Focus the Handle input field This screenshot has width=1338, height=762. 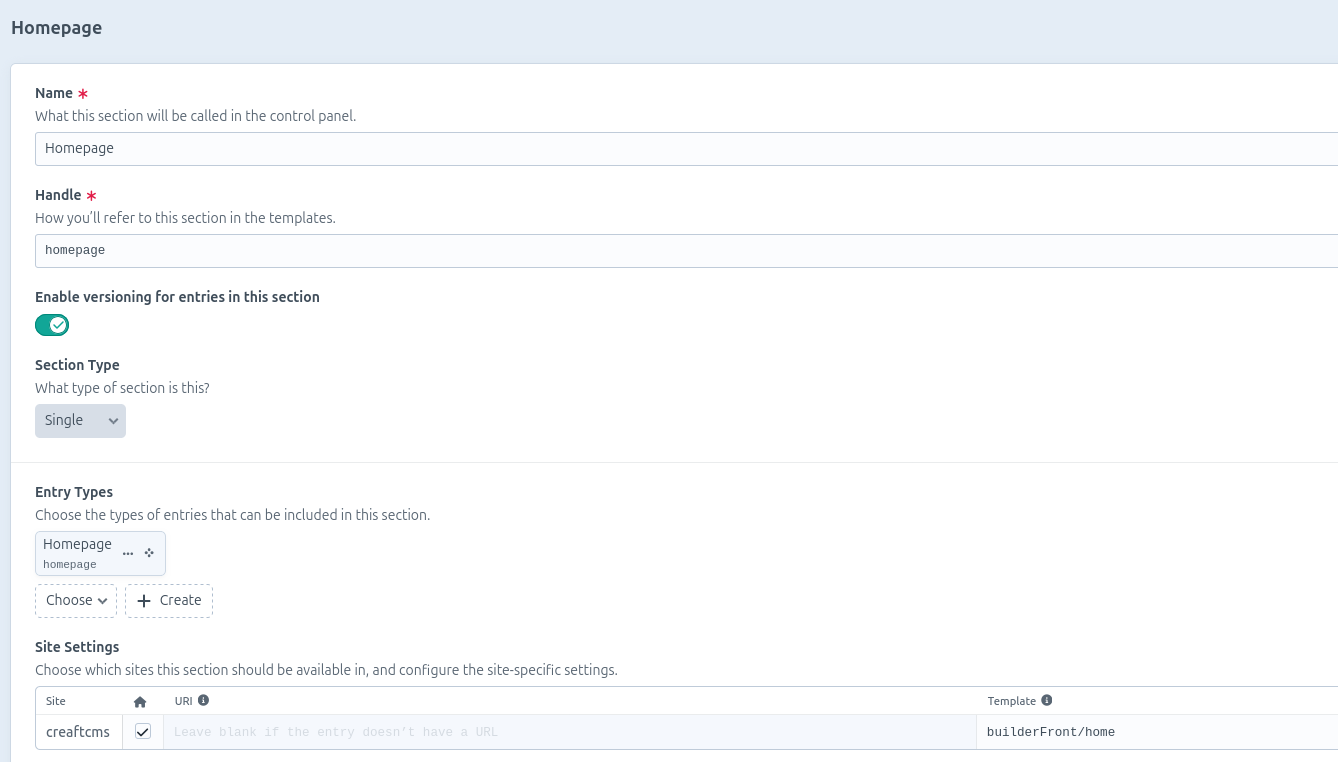pos(686,251)
